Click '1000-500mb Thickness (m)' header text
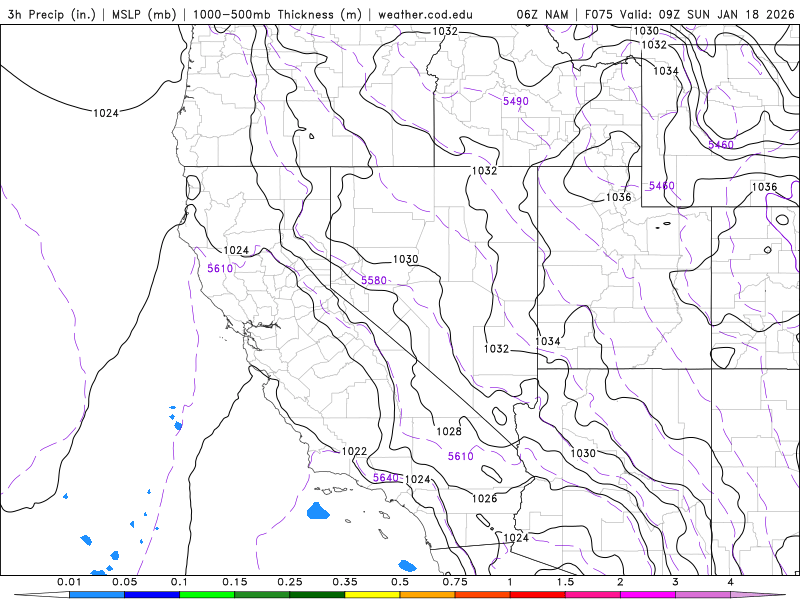 coord(277,14)
